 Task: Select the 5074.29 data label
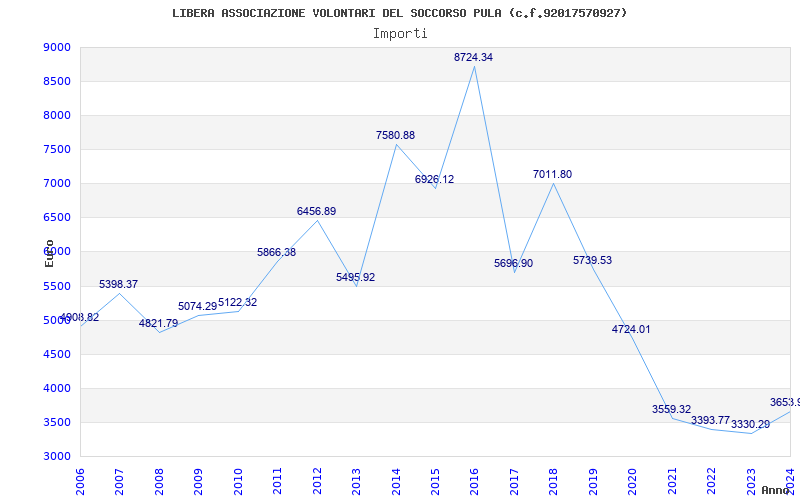[197, 306]
